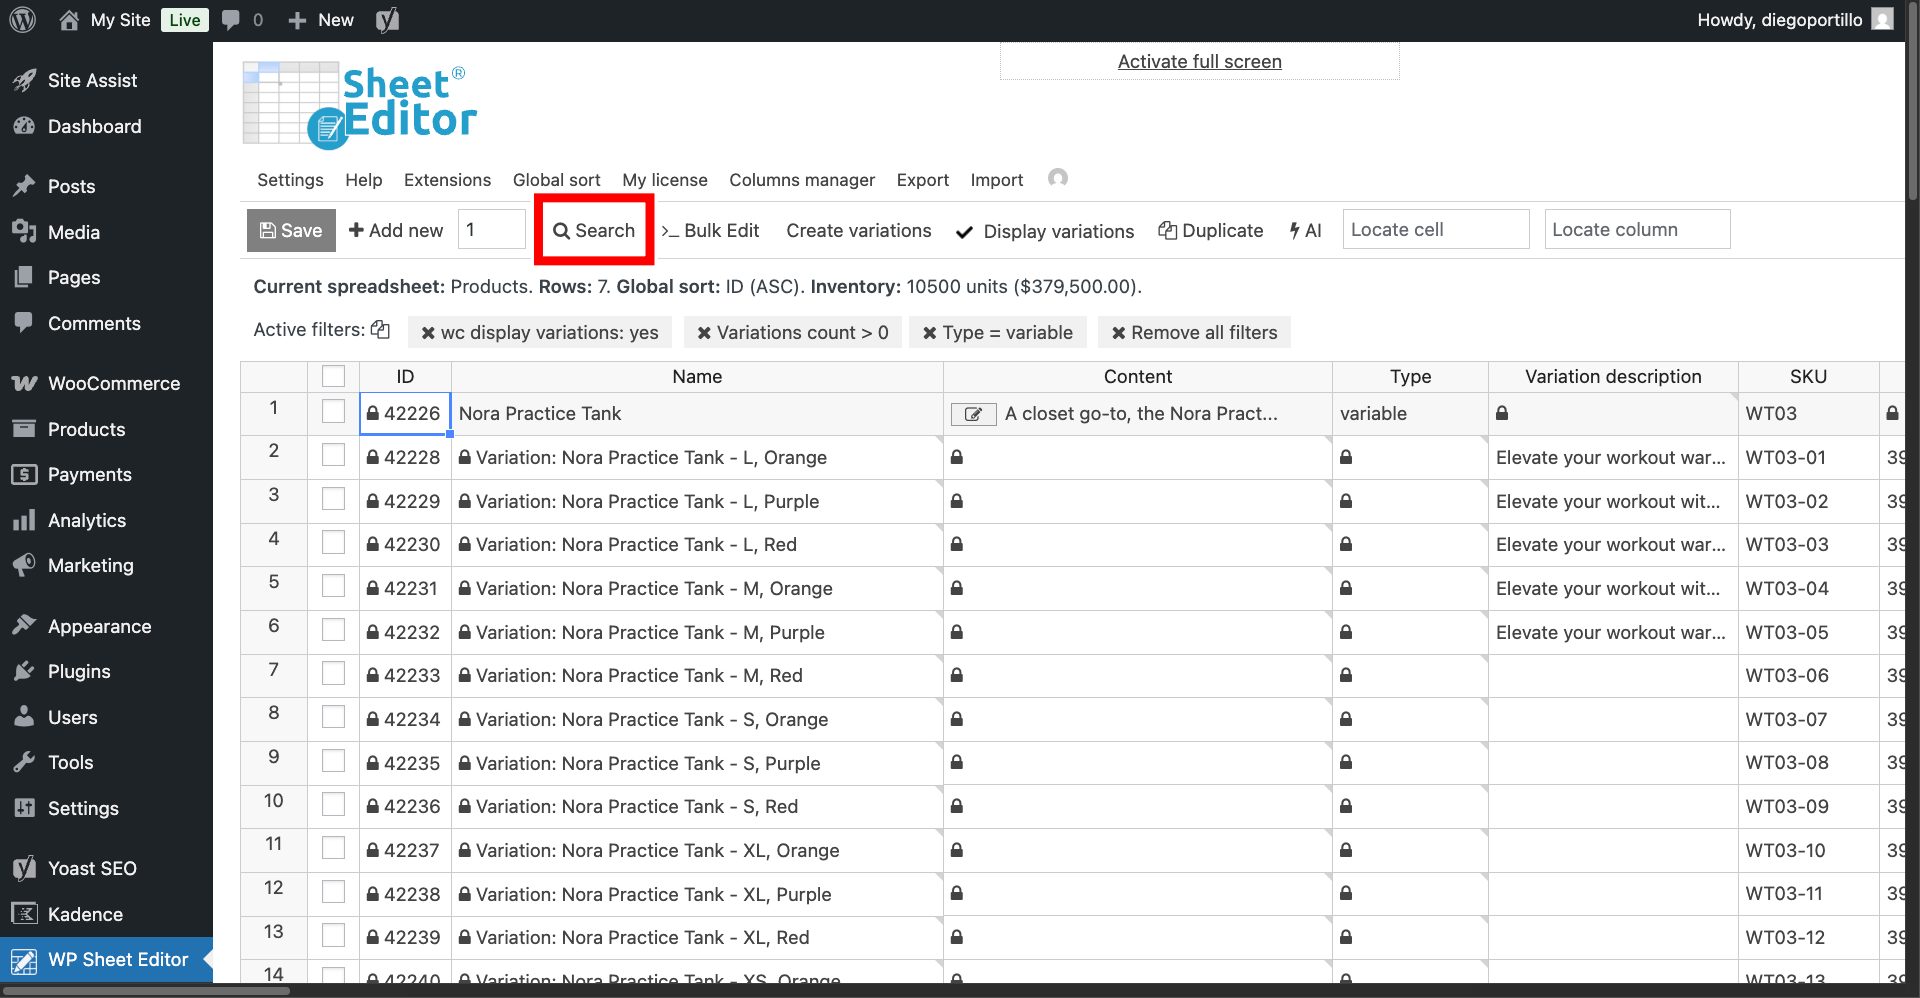Open WooCommerce in the sidebar
The width and height of the screenshot is (1920, 998).
pos(113,383)
